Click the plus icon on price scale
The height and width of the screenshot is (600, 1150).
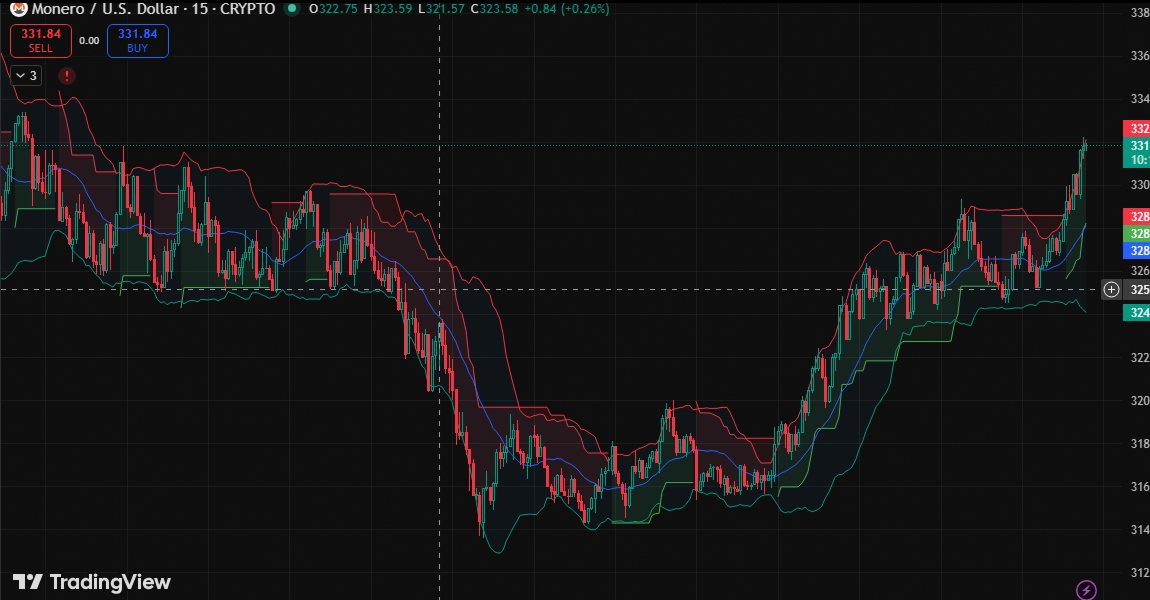(1111, 290)
